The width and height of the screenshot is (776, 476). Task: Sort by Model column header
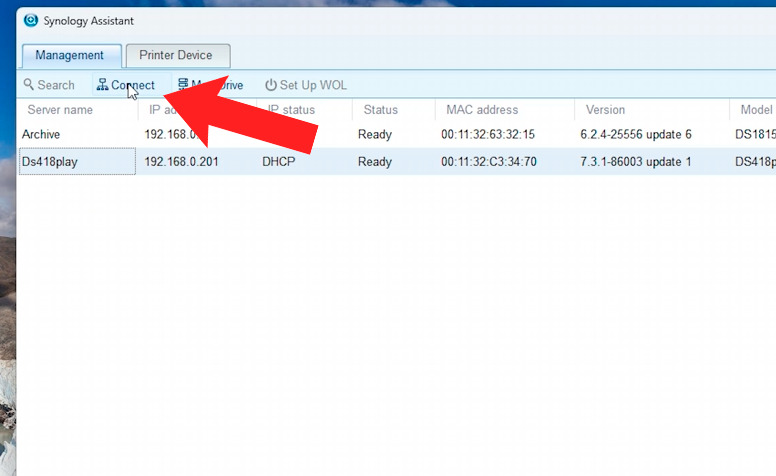[x=757, y=110]
